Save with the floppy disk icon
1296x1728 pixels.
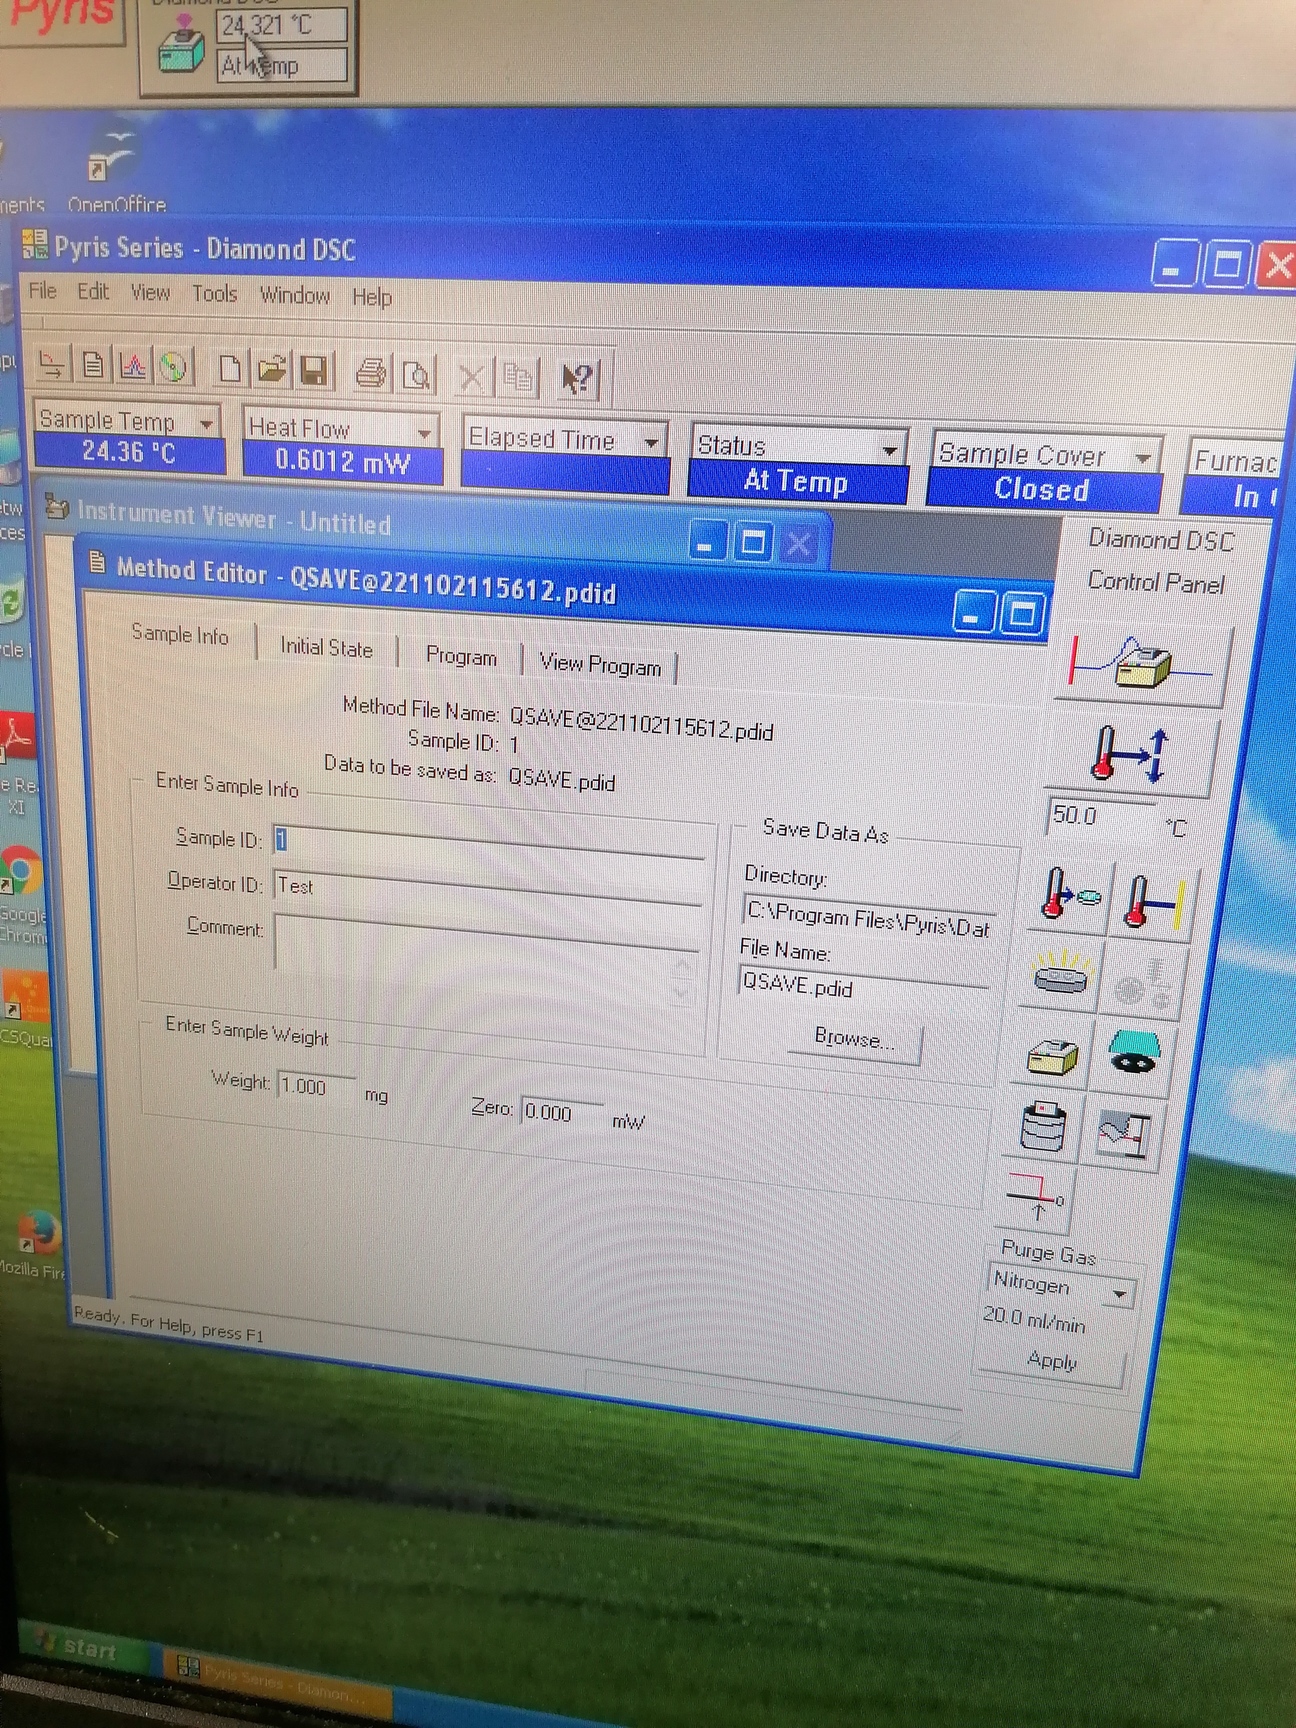click(314, 371)
